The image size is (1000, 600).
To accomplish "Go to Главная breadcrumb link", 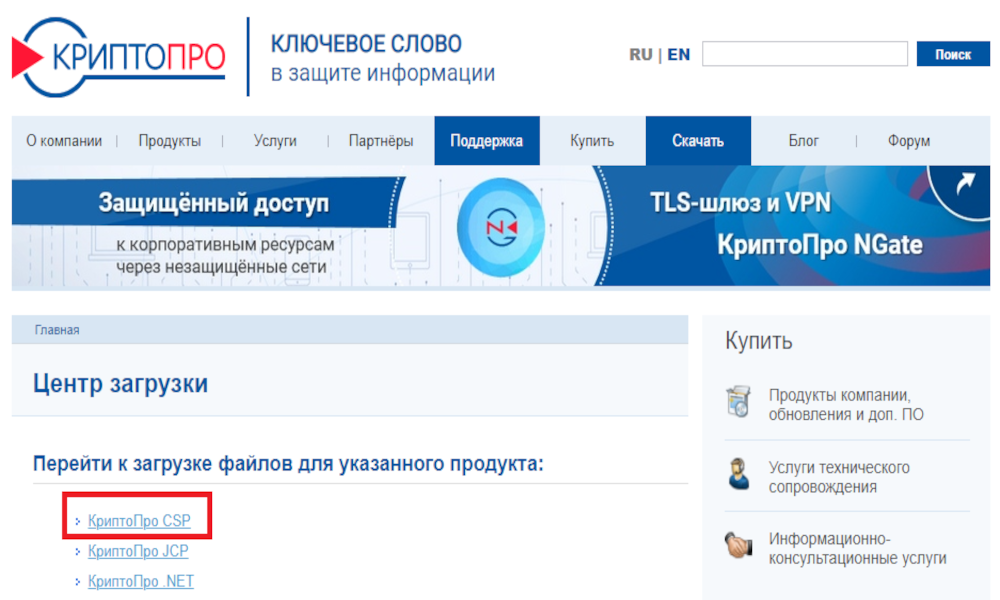I will [57, 330].
